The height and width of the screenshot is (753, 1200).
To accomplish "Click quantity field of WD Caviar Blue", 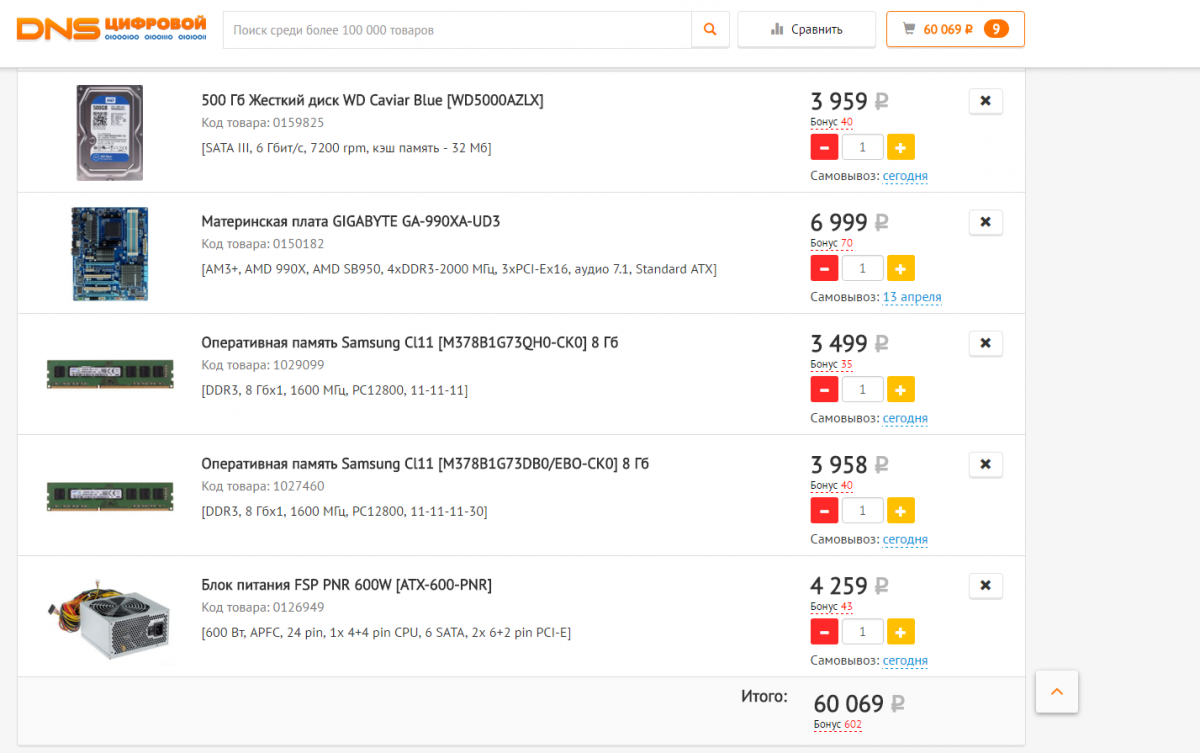I will tap(863, 148).
